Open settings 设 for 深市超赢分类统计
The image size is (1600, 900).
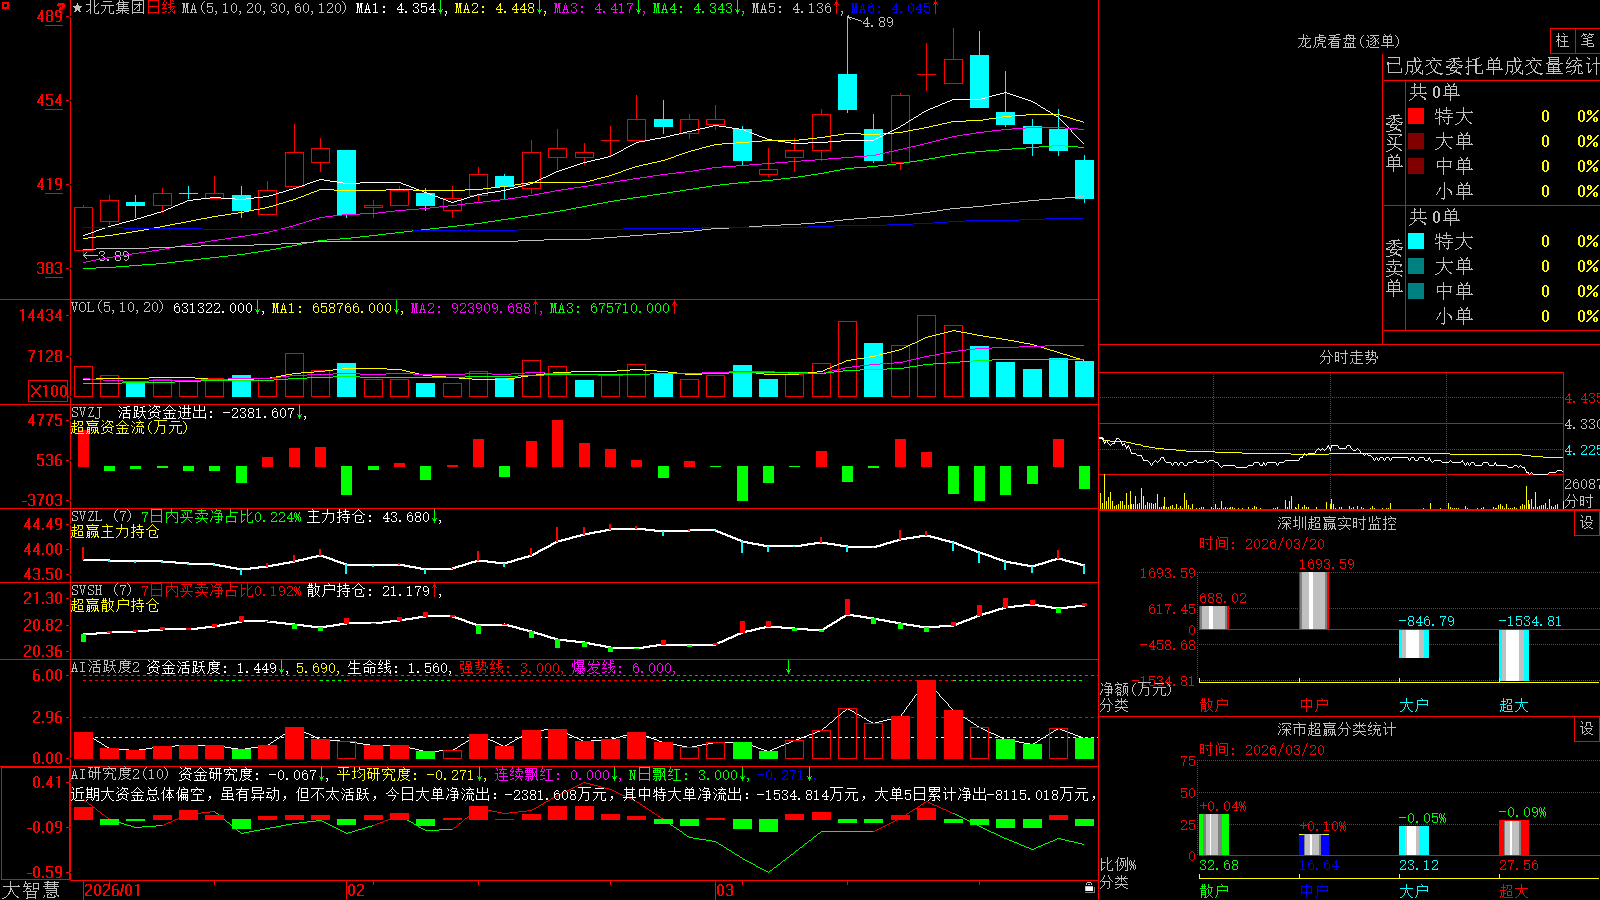tap(1587, 729)
